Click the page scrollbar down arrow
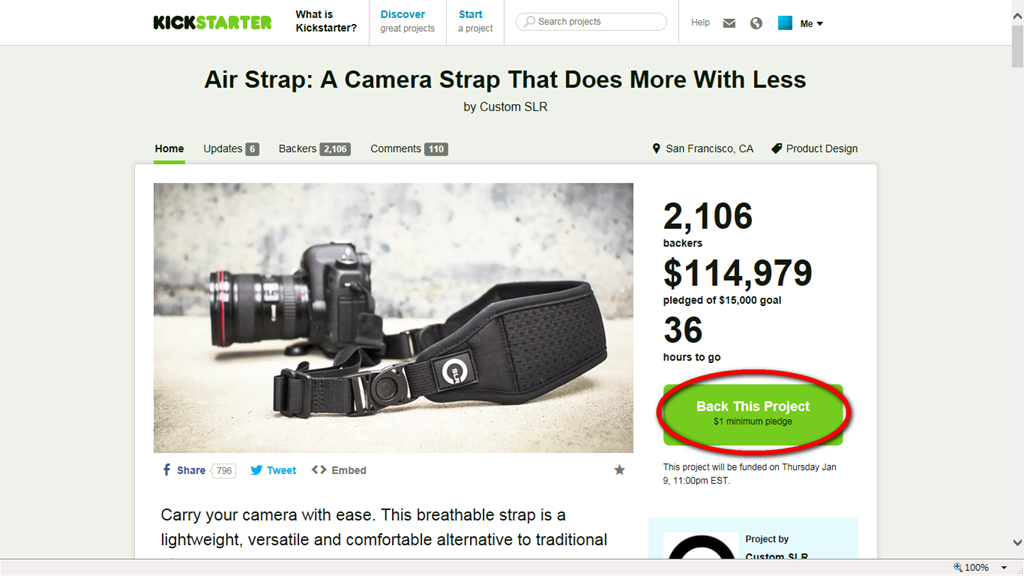 click(1017, 542)
